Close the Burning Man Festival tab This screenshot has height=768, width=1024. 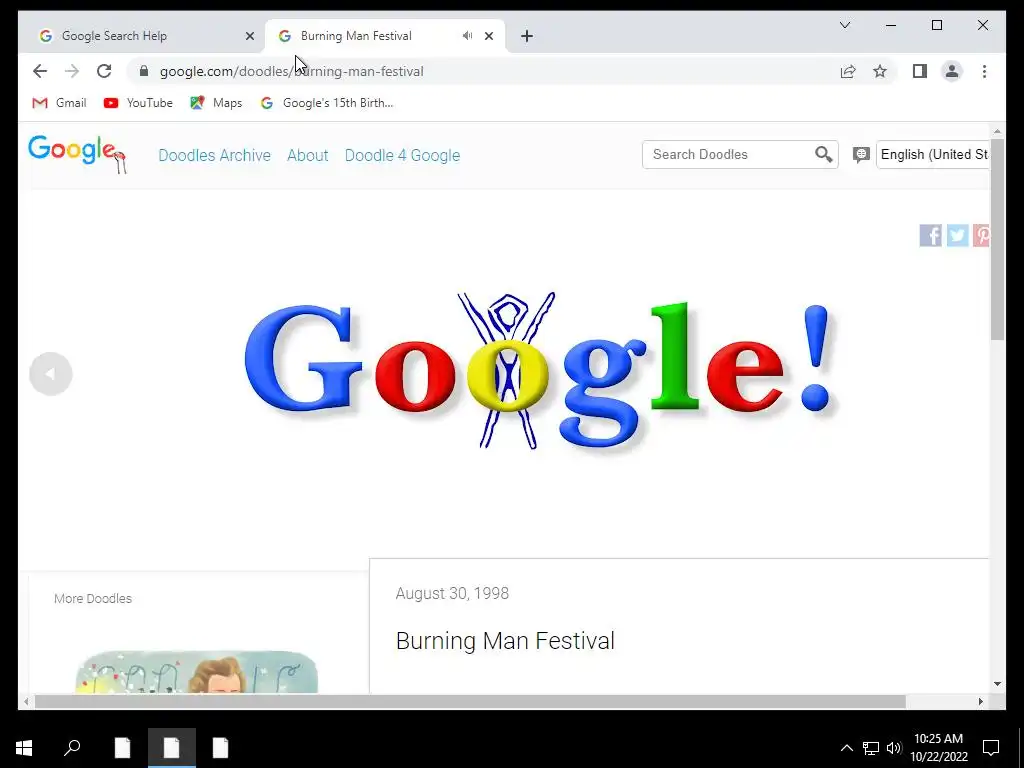click(x=489, y=36)
